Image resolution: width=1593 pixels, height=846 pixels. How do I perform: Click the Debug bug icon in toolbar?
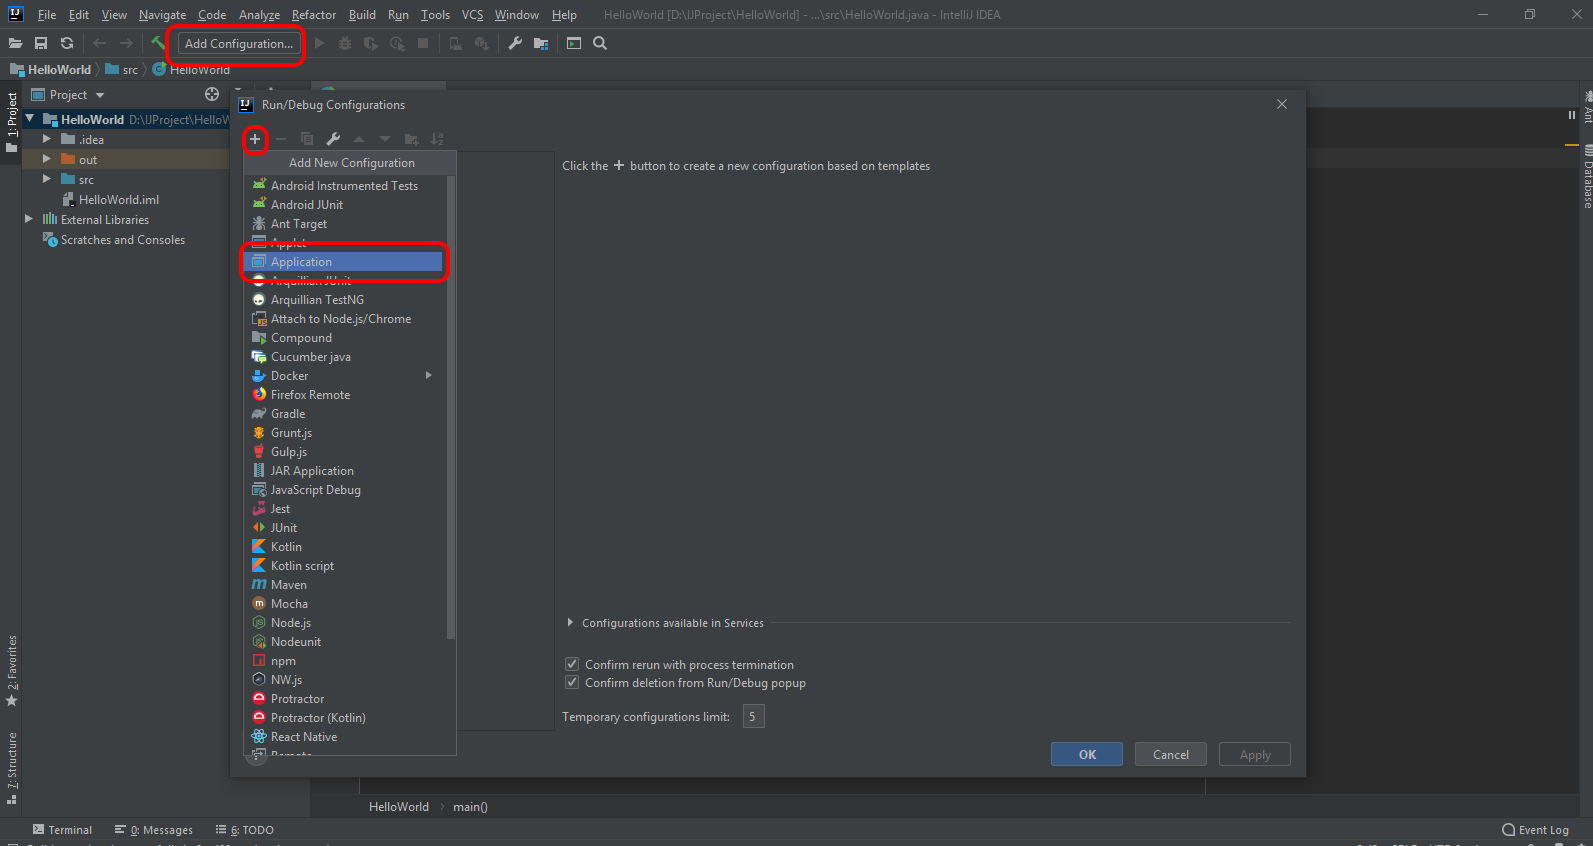(345, 43)
